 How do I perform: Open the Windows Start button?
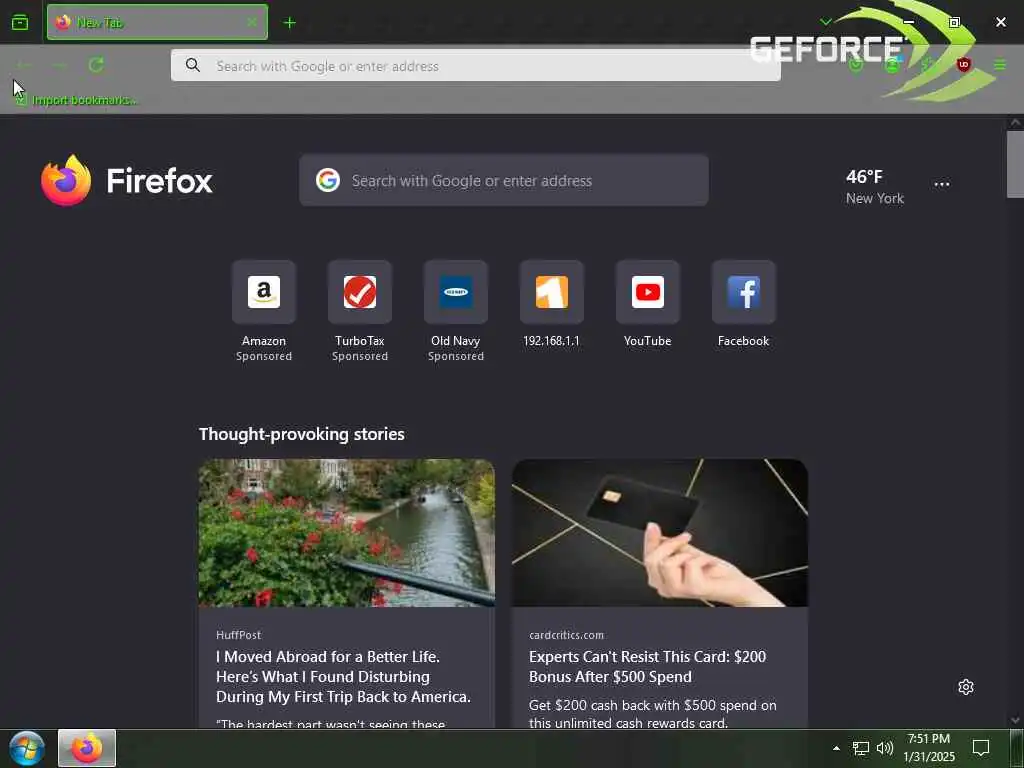pos(27,748)
